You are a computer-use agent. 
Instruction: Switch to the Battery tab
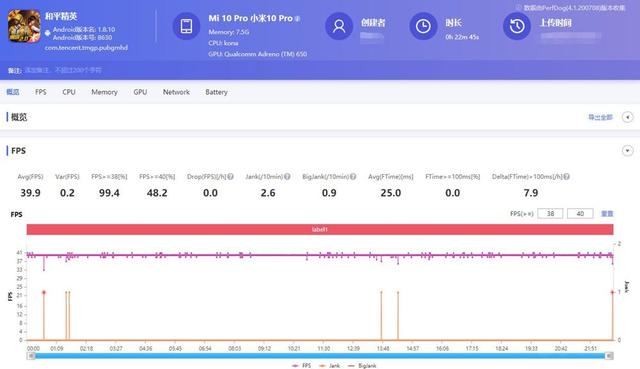[x=216, y=92]
